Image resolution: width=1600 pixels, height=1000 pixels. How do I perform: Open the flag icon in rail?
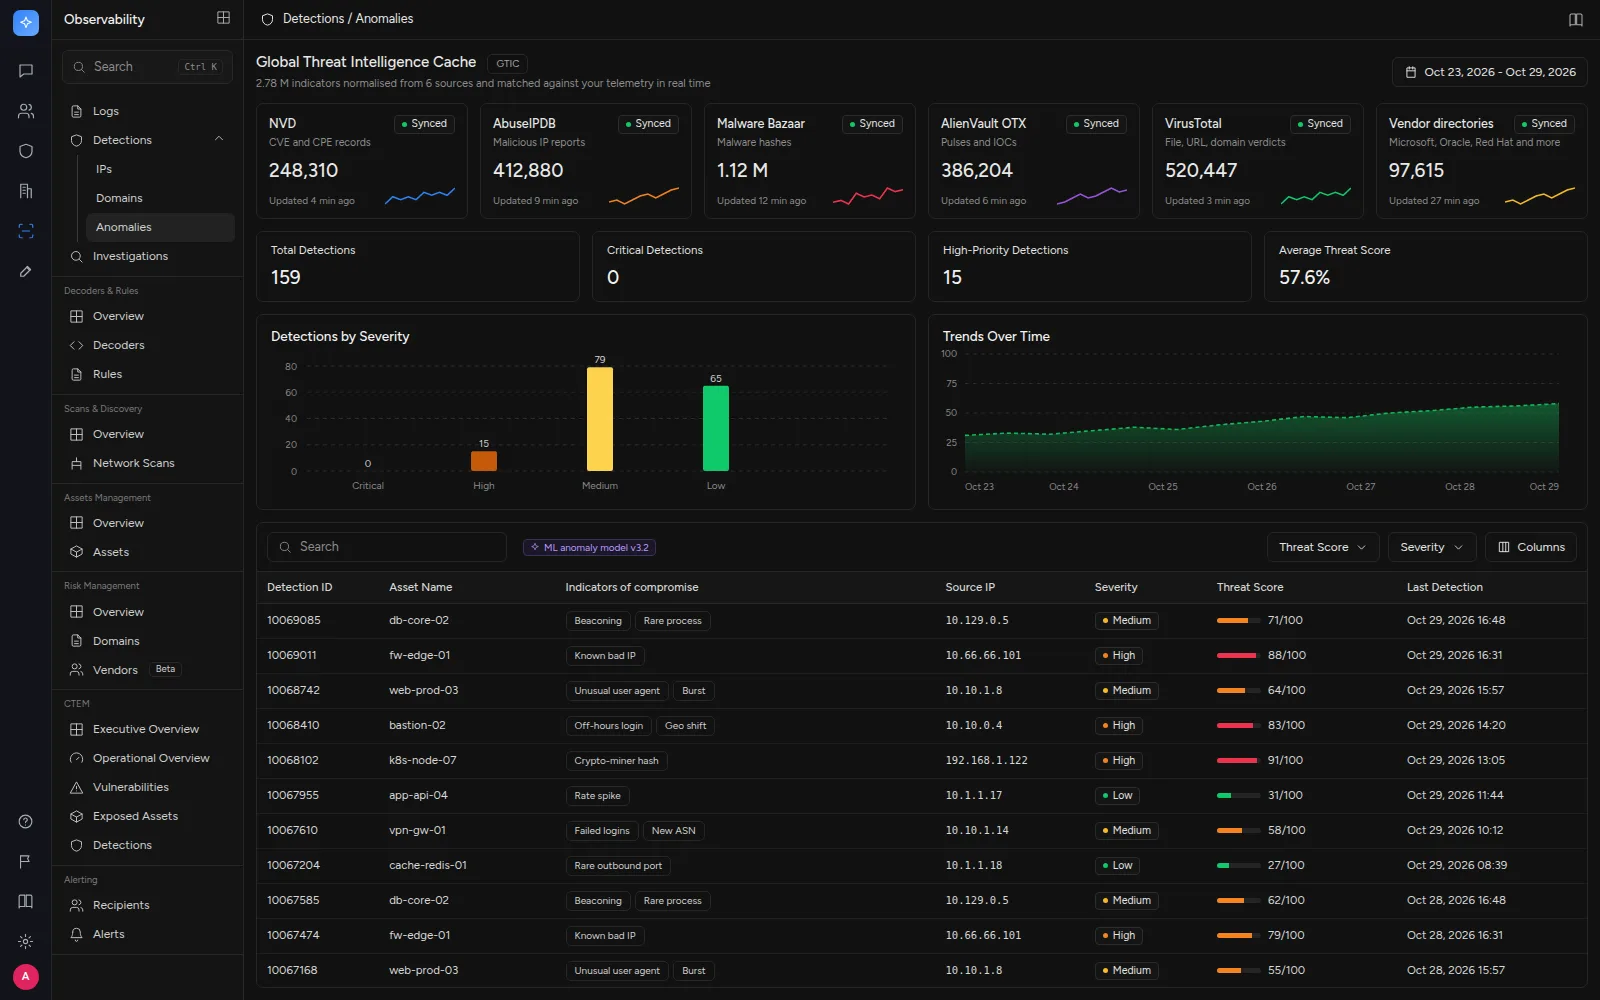click(26, 862)
